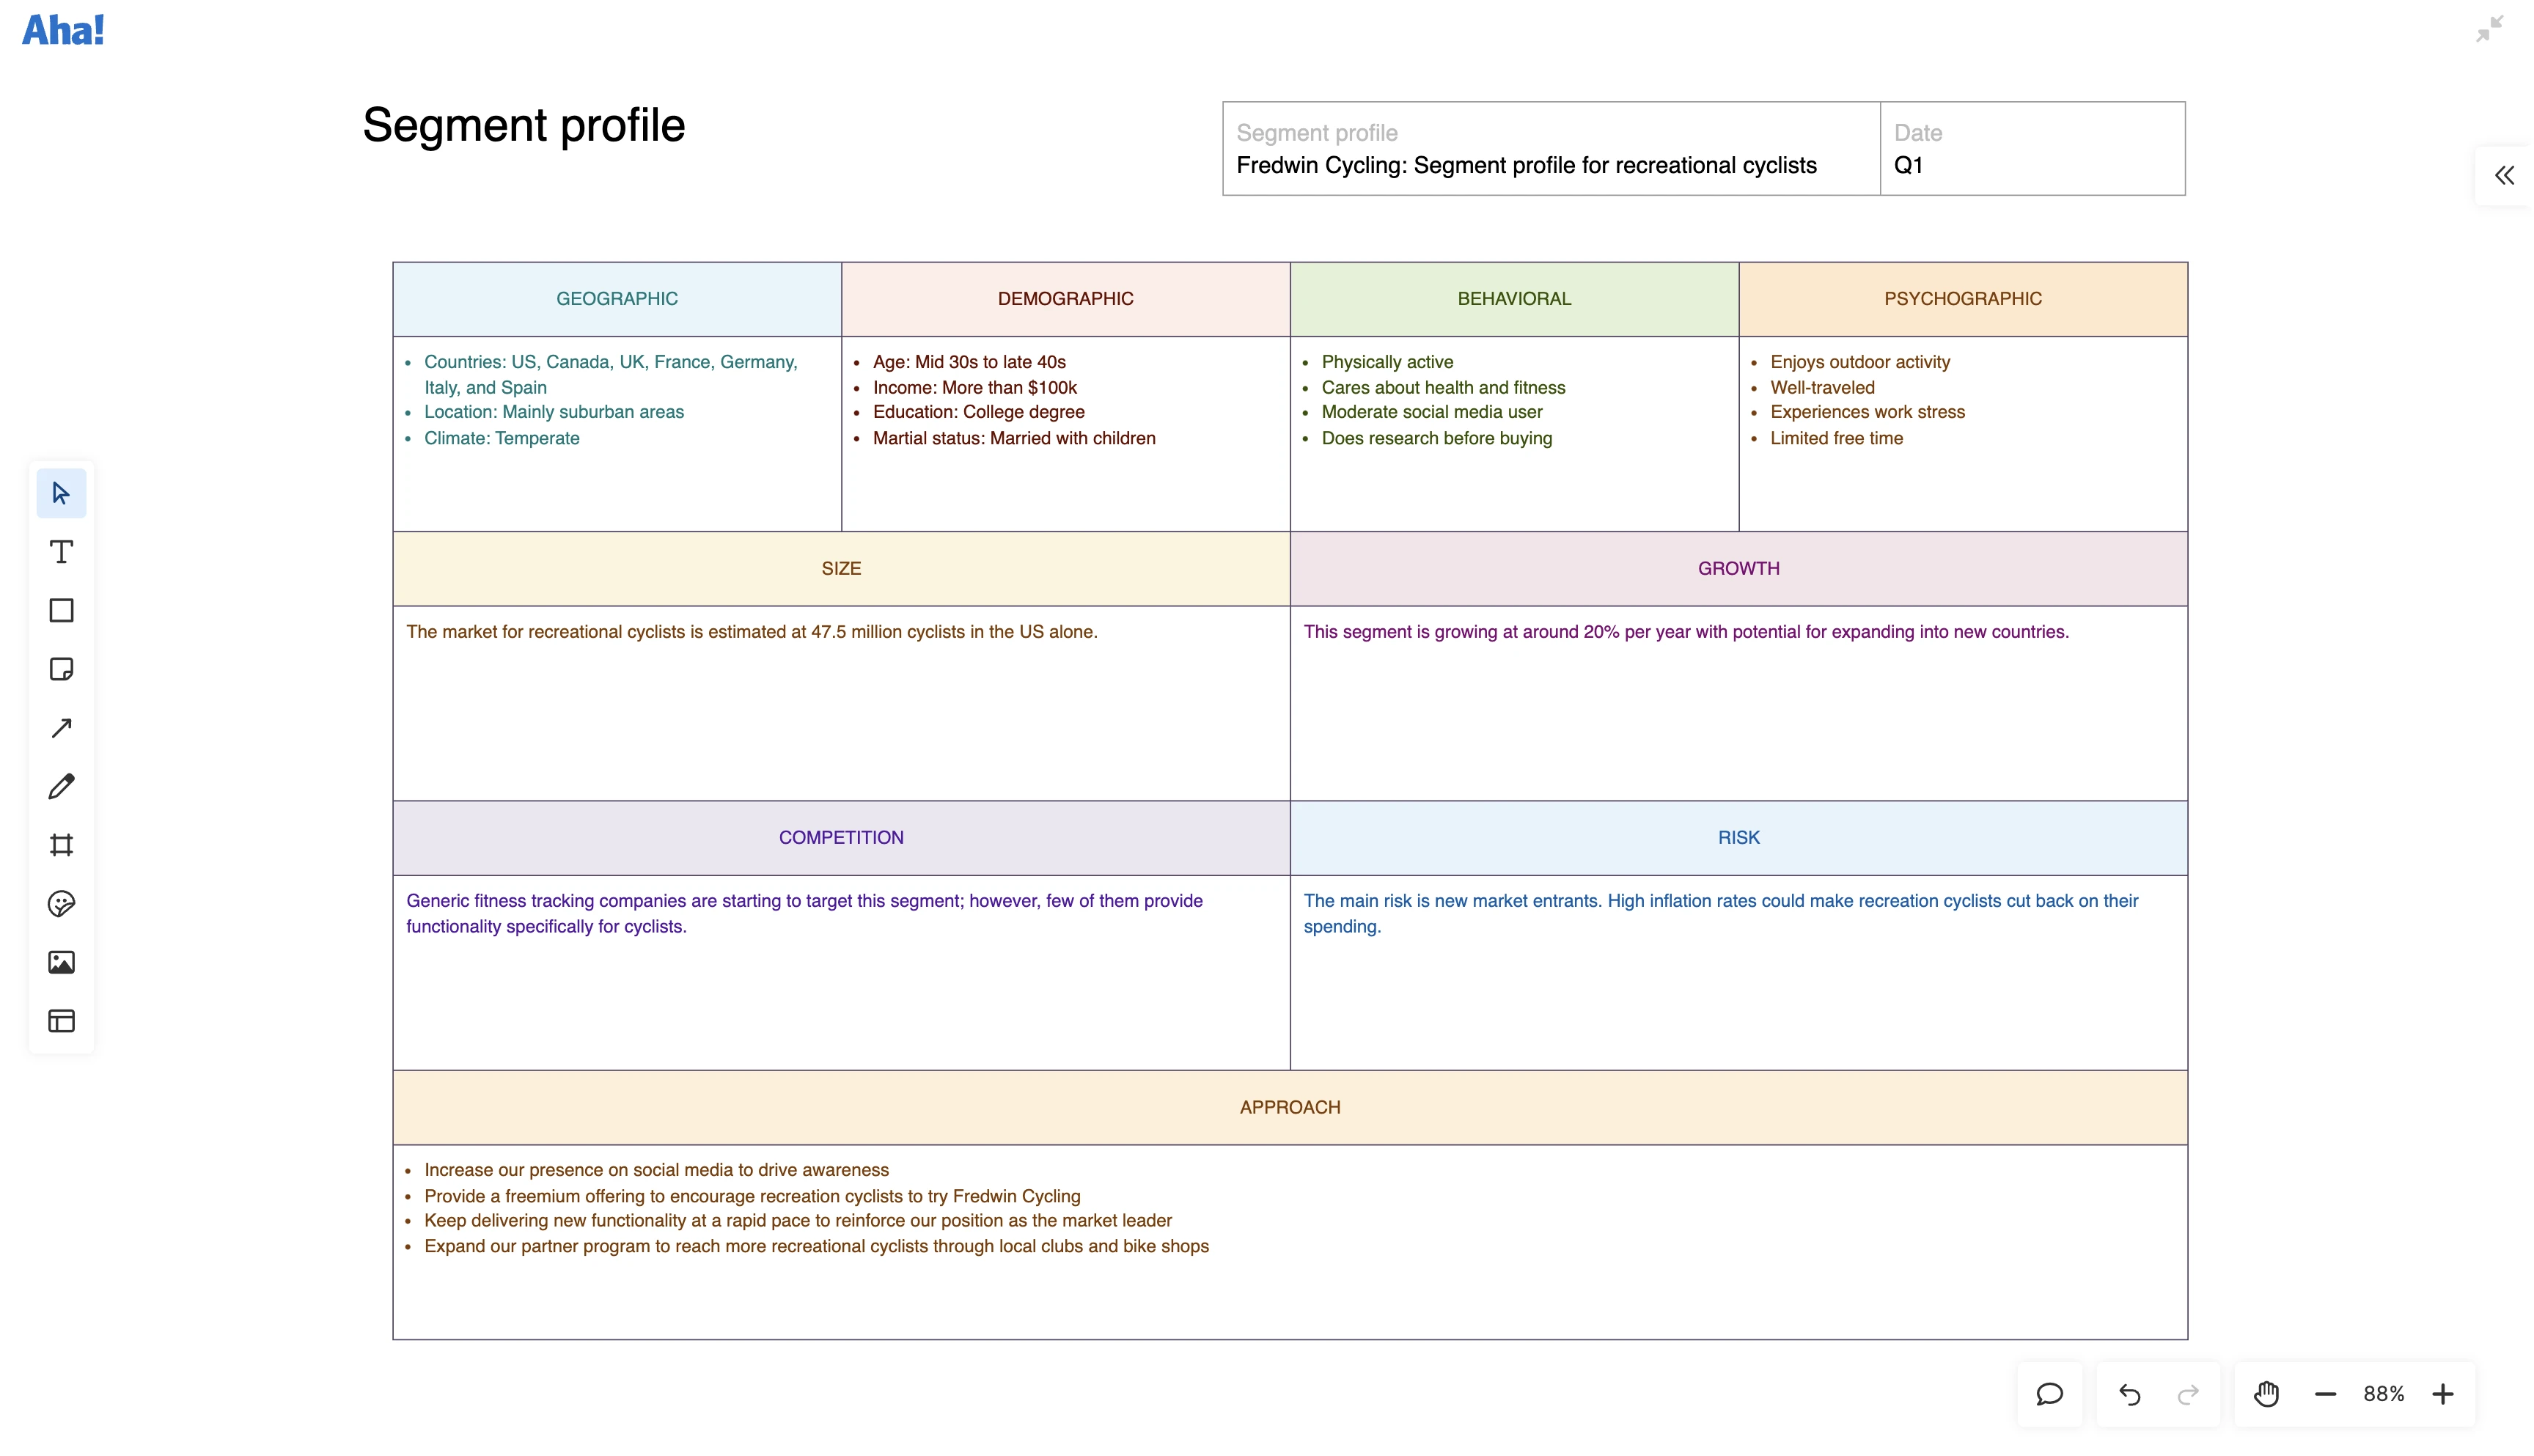
Task: Zoom in with the plus control
Action: 2443,1393
